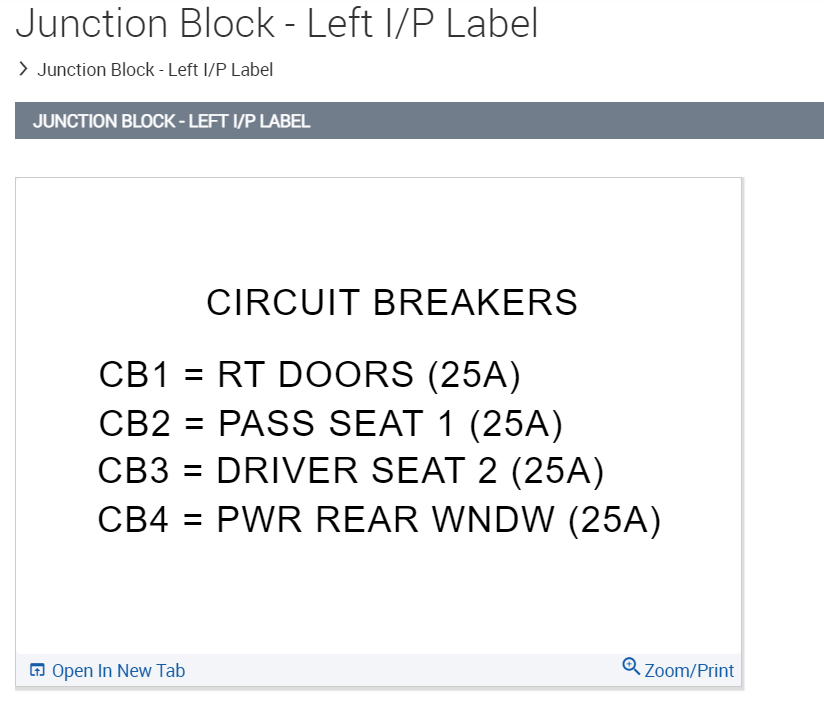Select the CB2 label in the diagram
Image resolution: width=824 pixels, height=719 pixels.
click(x=136, y=424)
